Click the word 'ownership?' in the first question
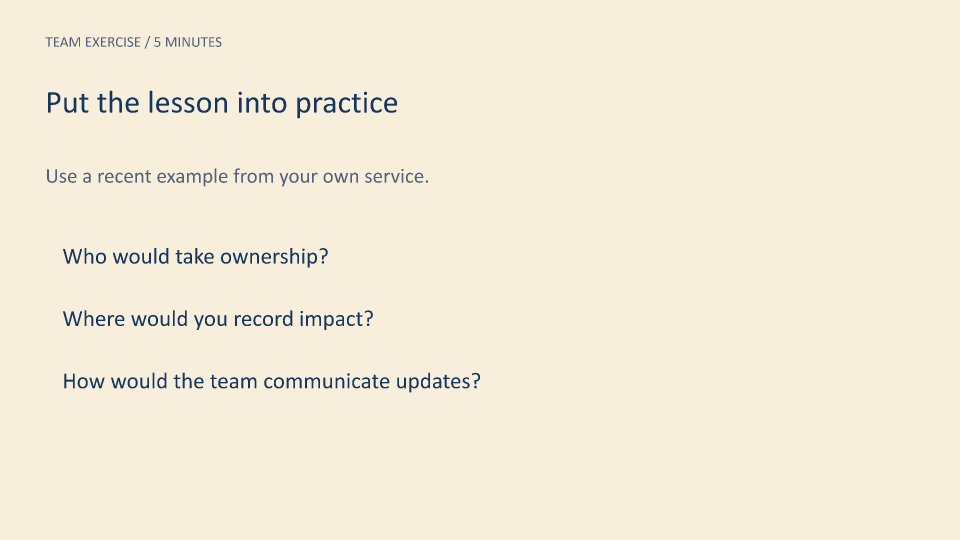 274,257
